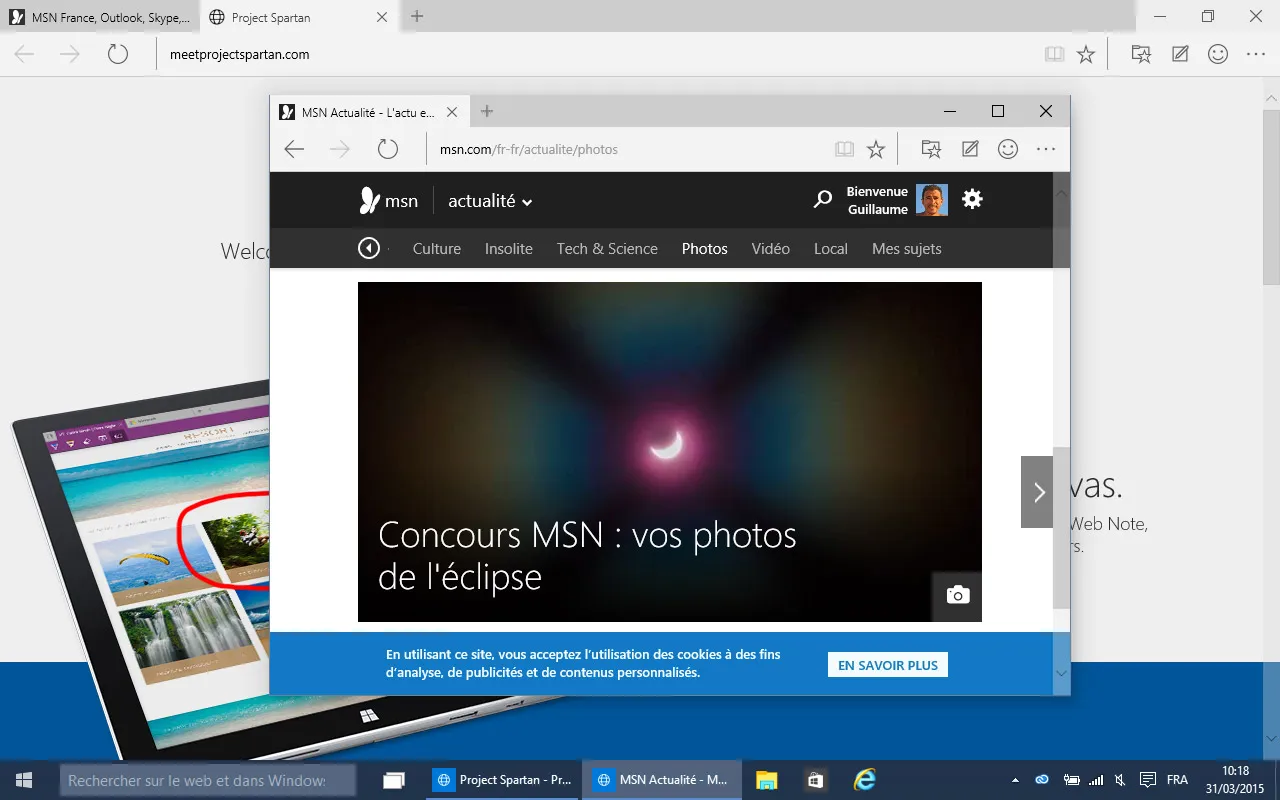
Task: Make a Web Note in MSN Actualité window
Action: point(970,149)
